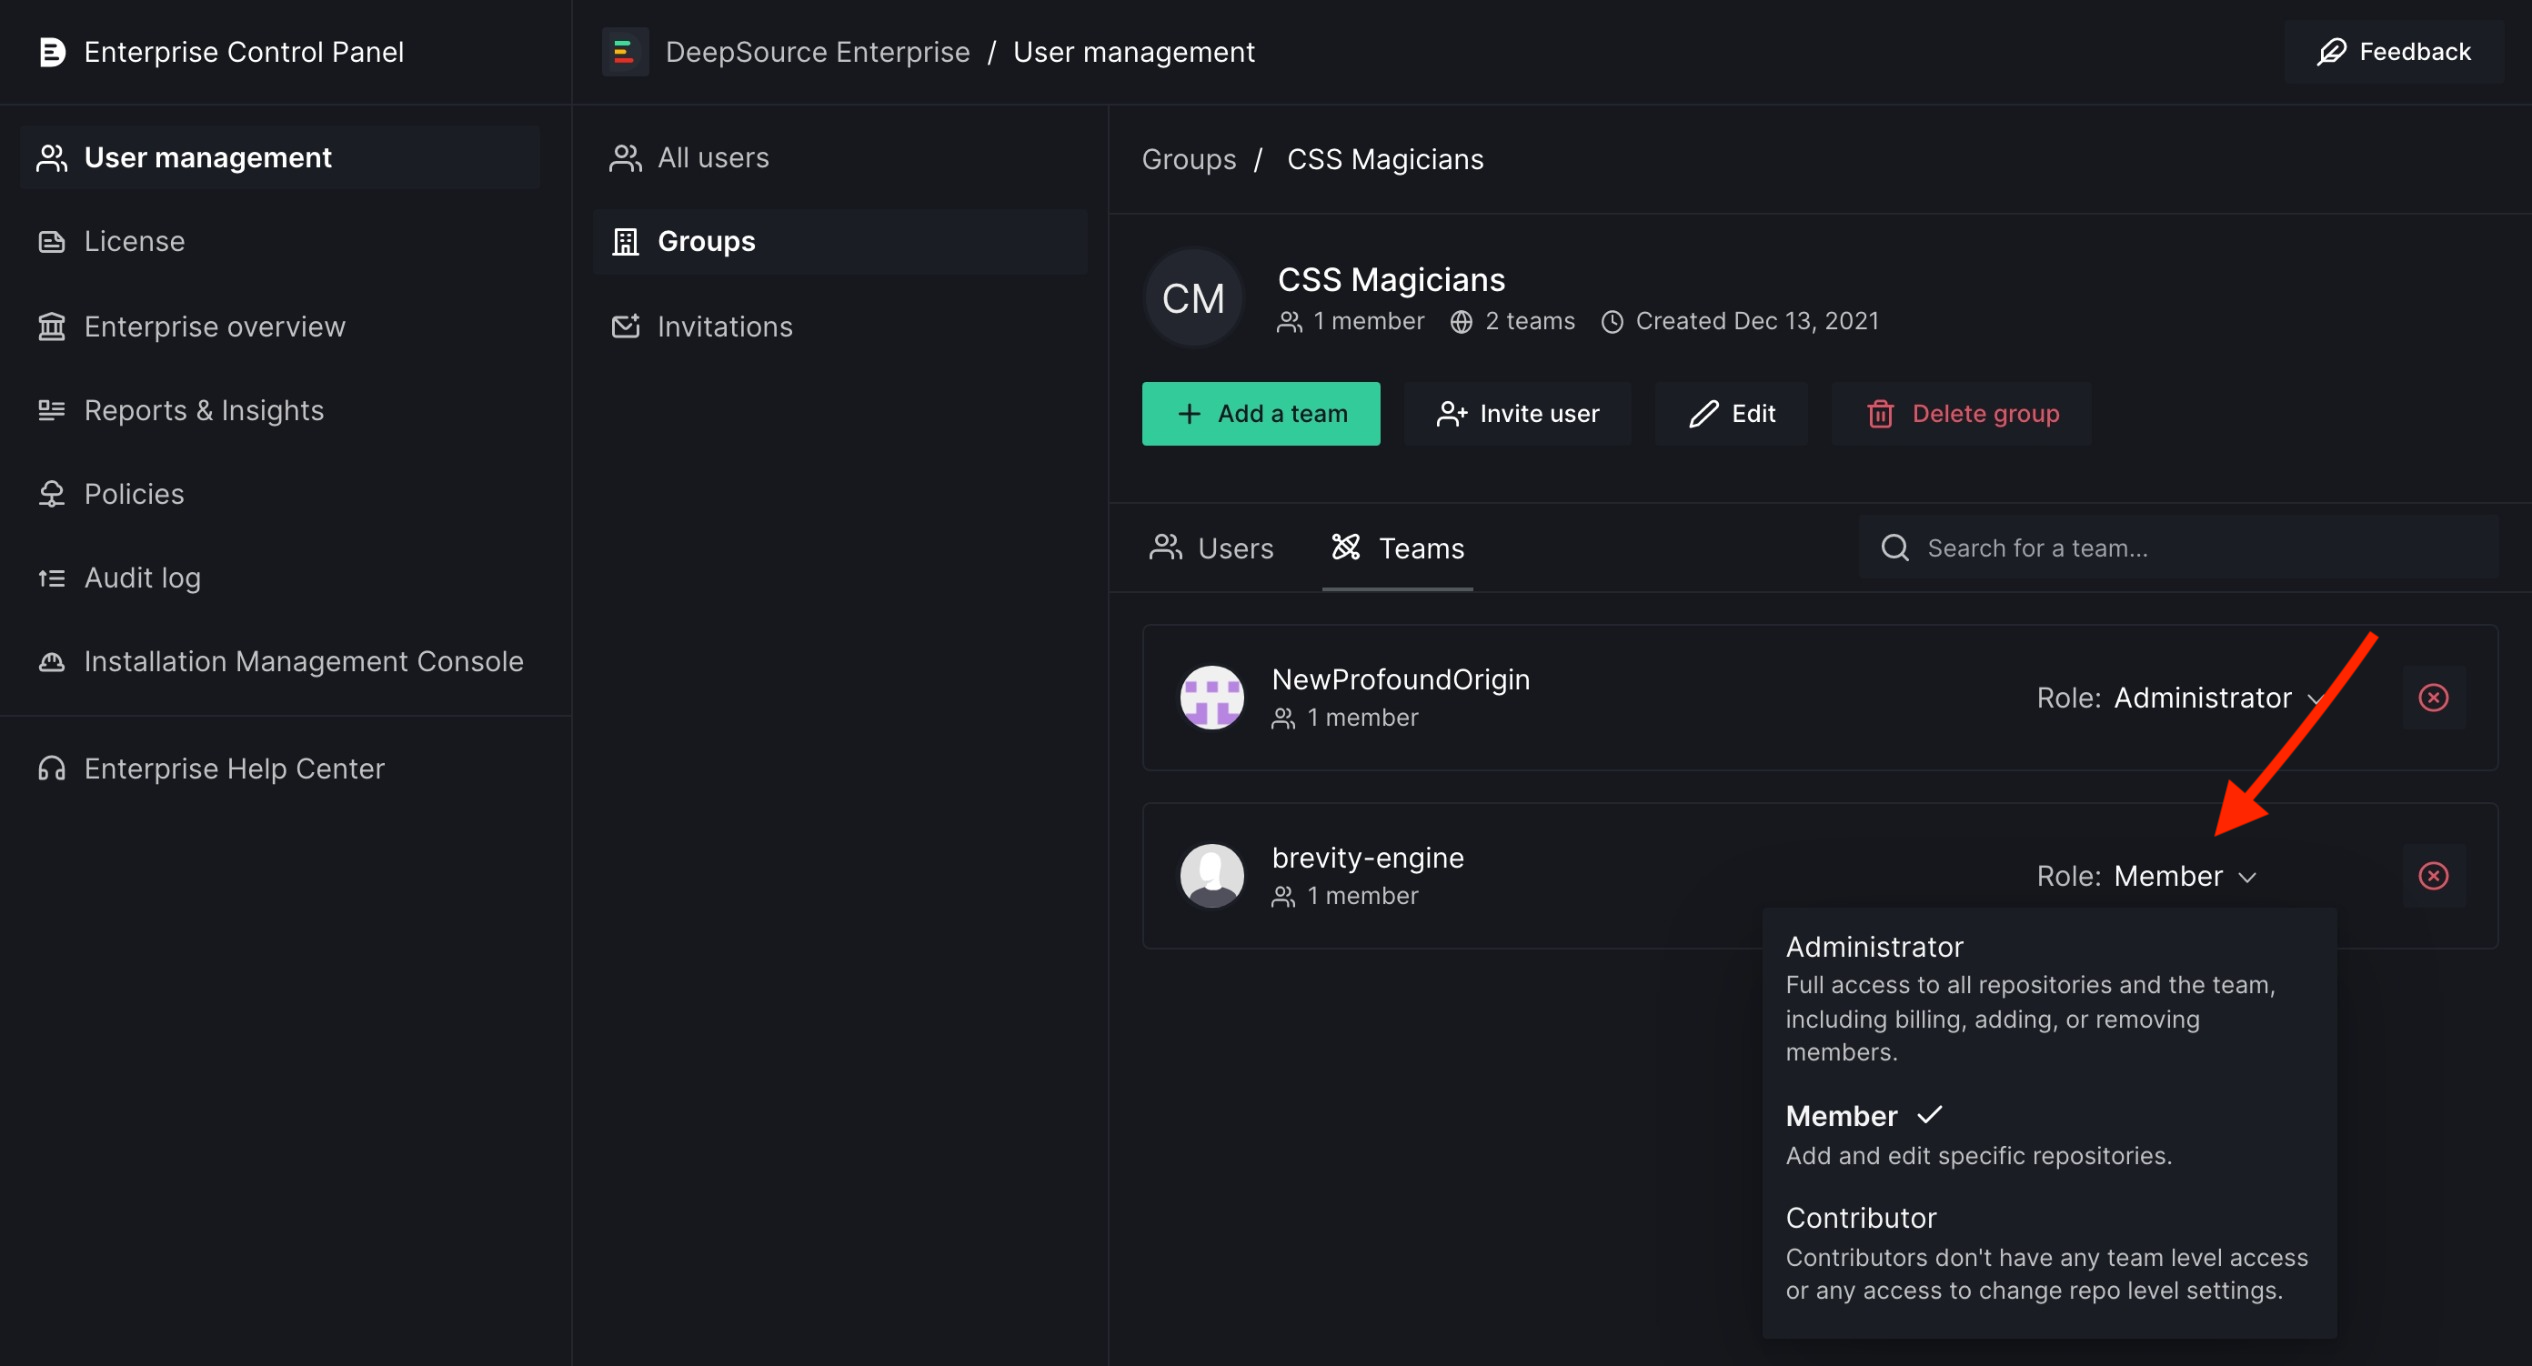Image resolution: width=2532 pixels, height=1366 pixels.
Task: Select the Member role with checkmark
Action: [x=1841, y=1115]
